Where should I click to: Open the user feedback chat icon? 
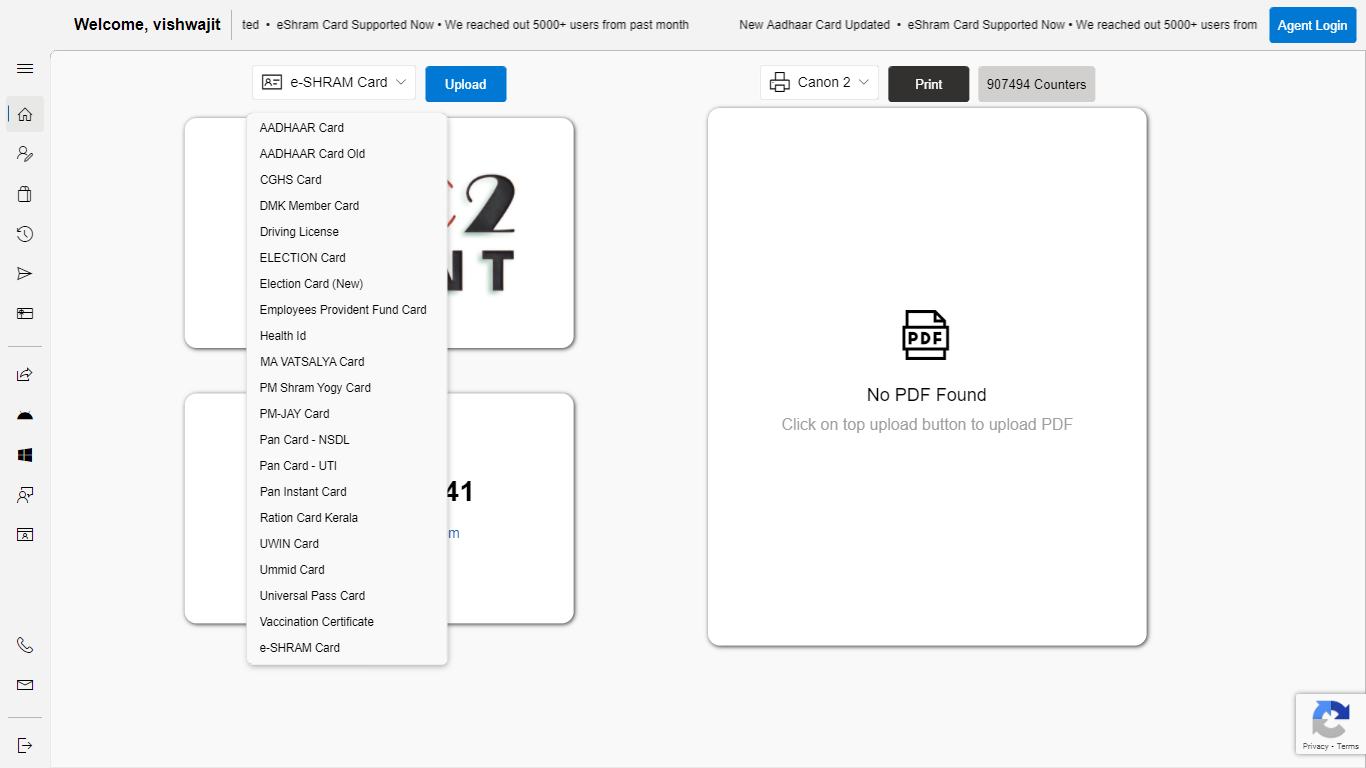[x=25, y=495]
